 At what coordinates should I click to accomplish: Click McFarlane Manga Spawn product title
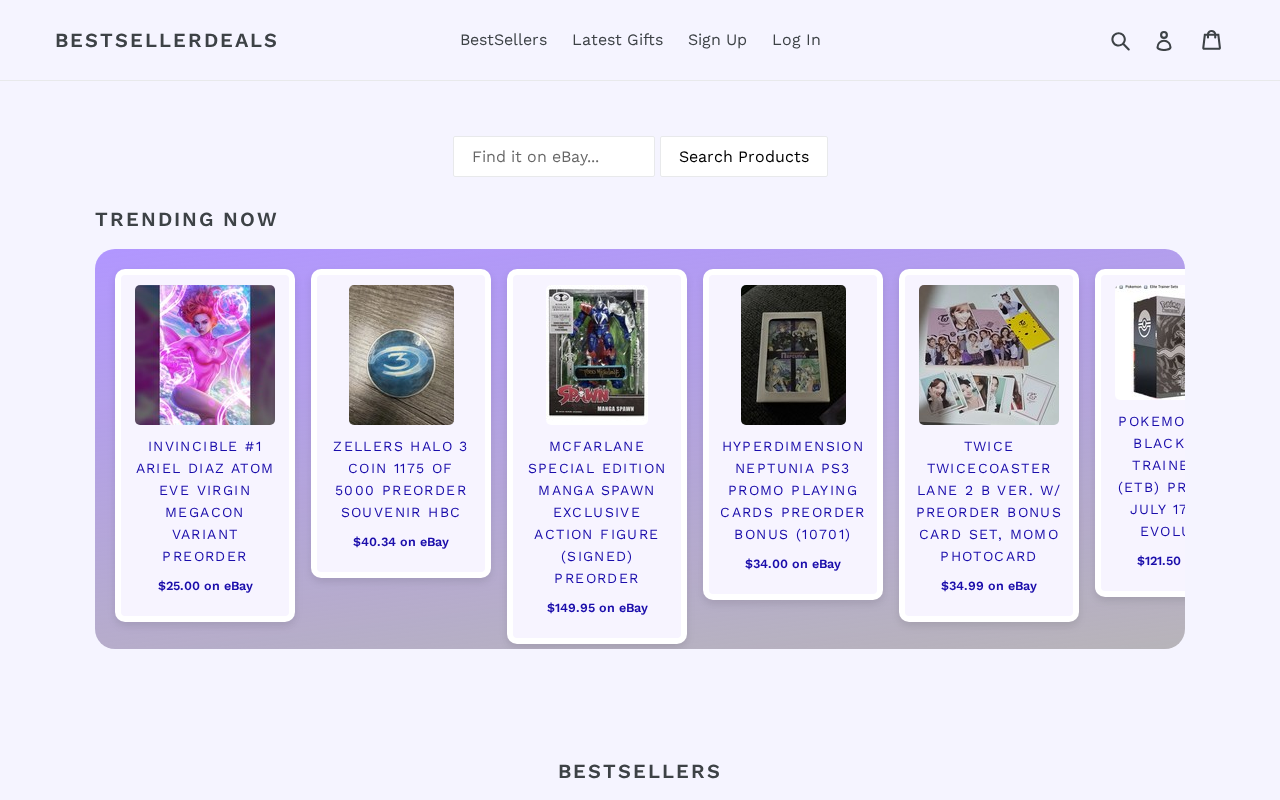point(597,512)
